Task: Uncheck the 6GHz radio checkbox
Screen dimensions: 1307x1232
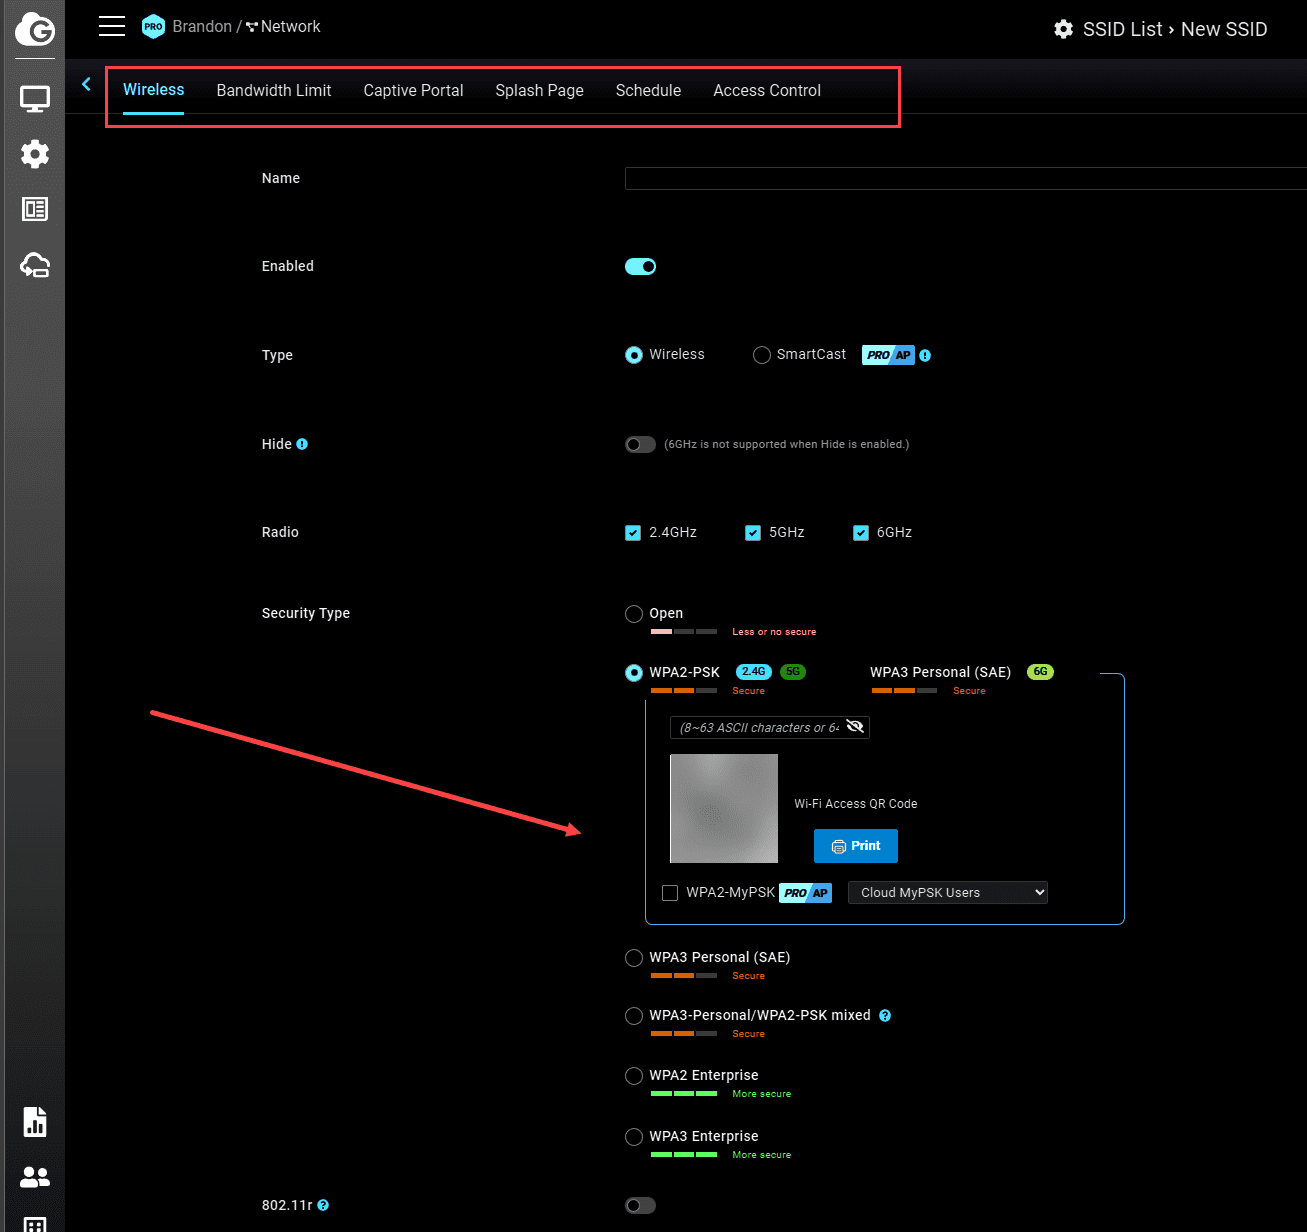Action: point(861,533)
